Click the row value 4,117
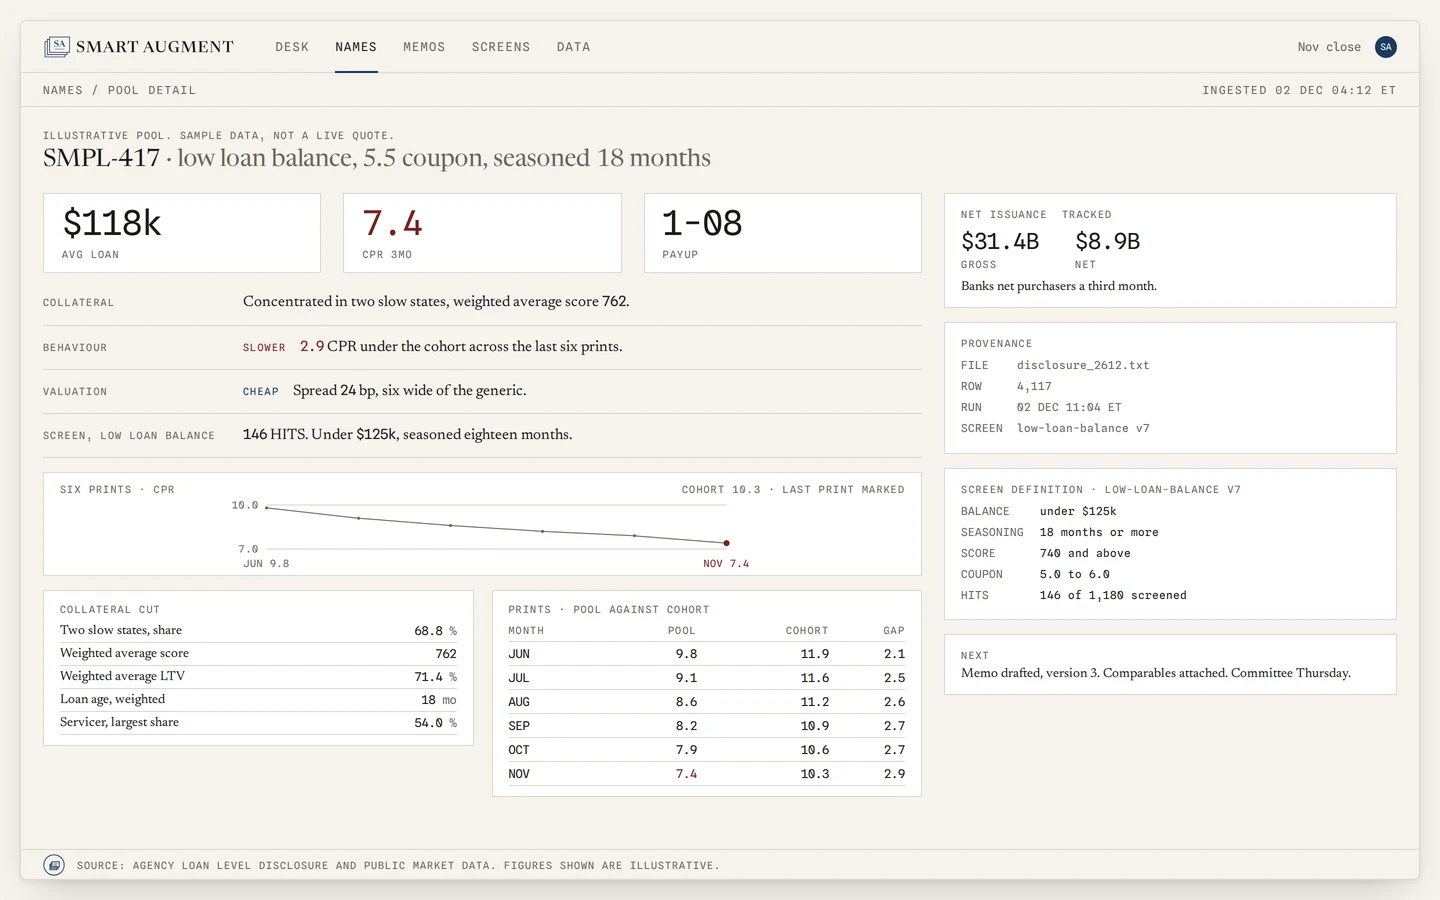Image resolution: width=1440 pixels, height=900 pixels. (x=1034, y=387)
